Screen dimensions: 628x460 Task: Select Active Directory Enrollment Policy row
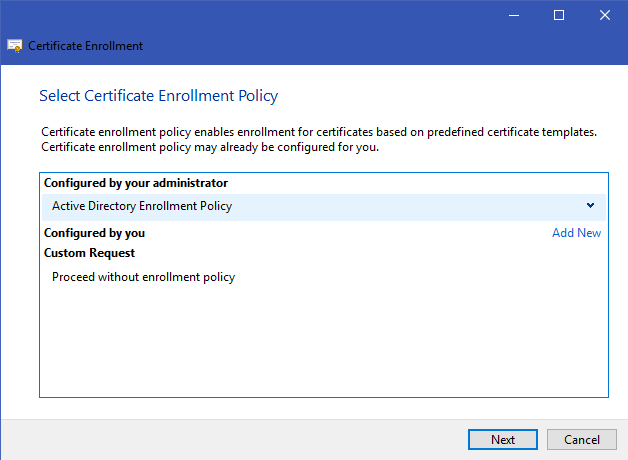pos(324,207)
